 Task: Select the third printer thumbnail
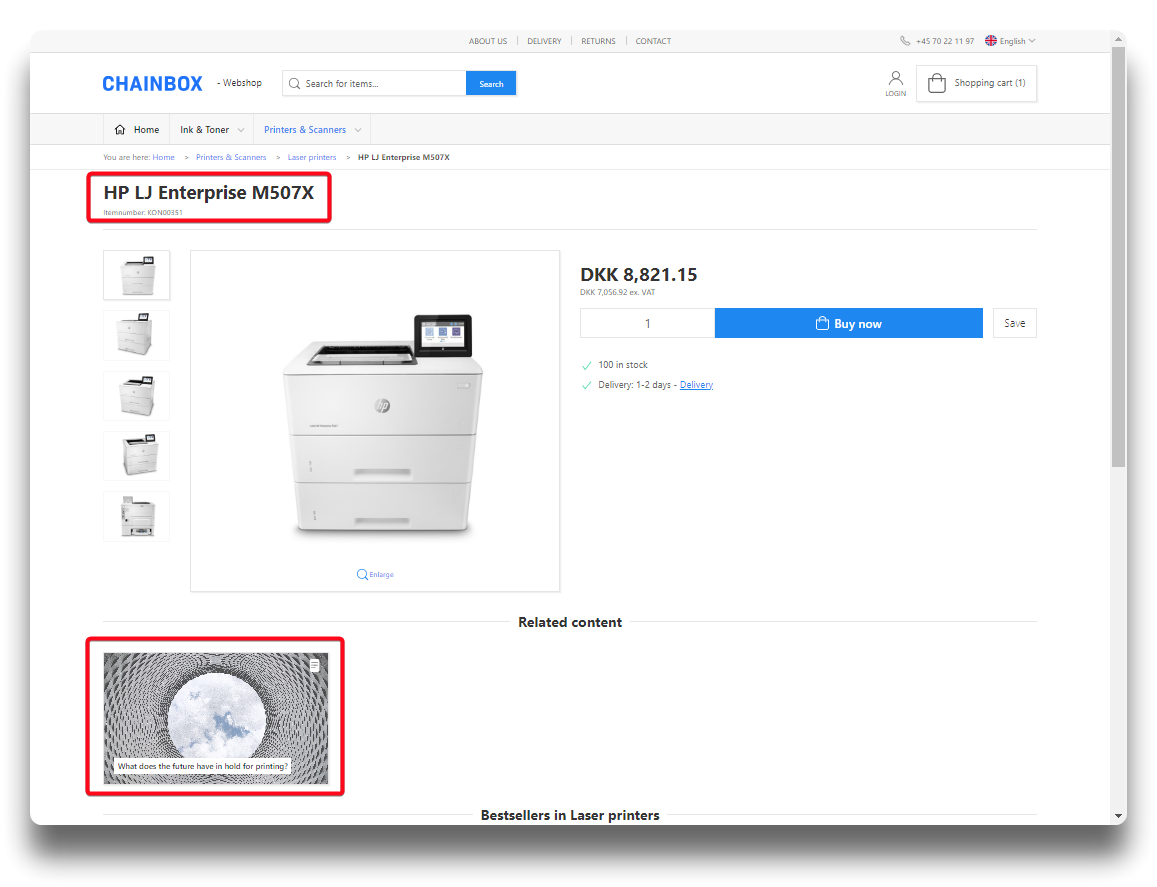137,396
